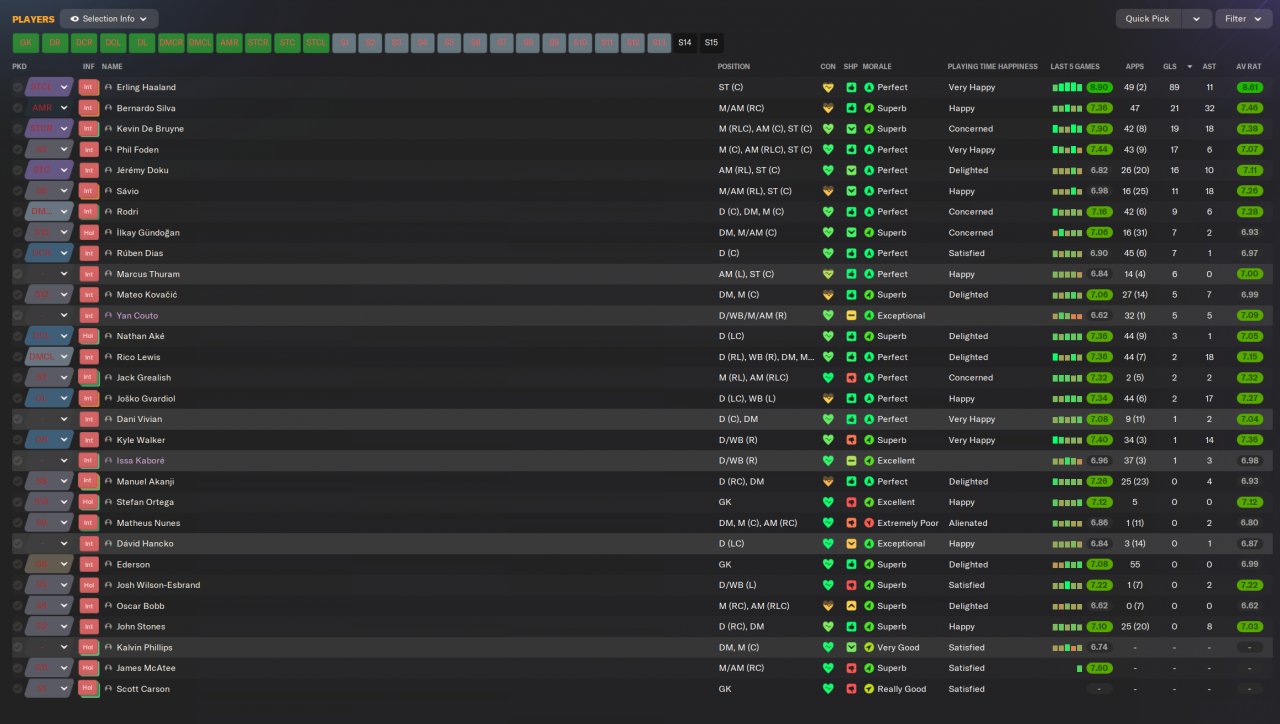Open Erling Haaland's player profile
The width and height of the screenshot is (1280, 724).
(146, 87)
